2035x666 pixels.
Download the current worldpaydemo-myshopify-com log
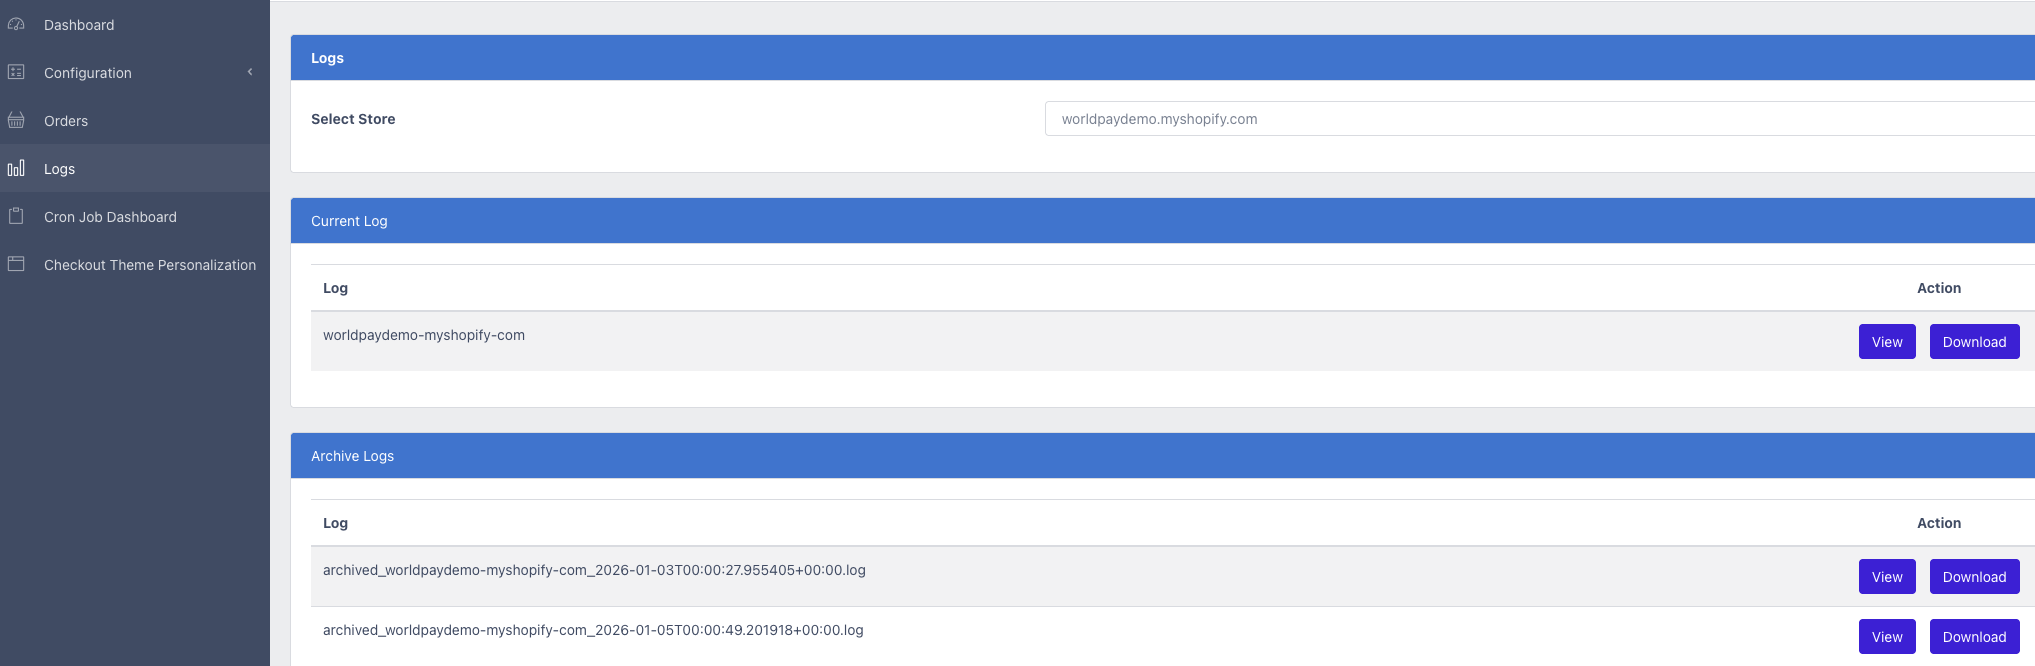1973,342
